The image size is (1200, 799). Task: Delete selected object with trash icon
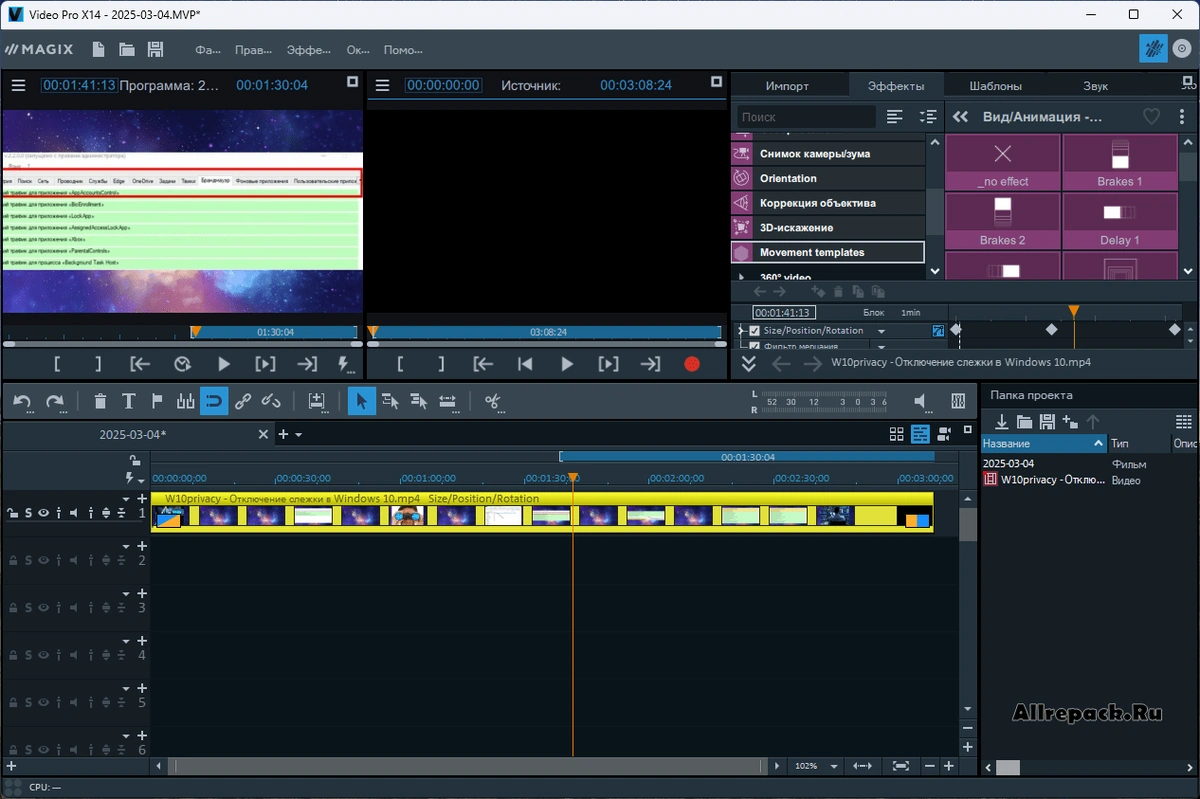[x=100, y=401]
